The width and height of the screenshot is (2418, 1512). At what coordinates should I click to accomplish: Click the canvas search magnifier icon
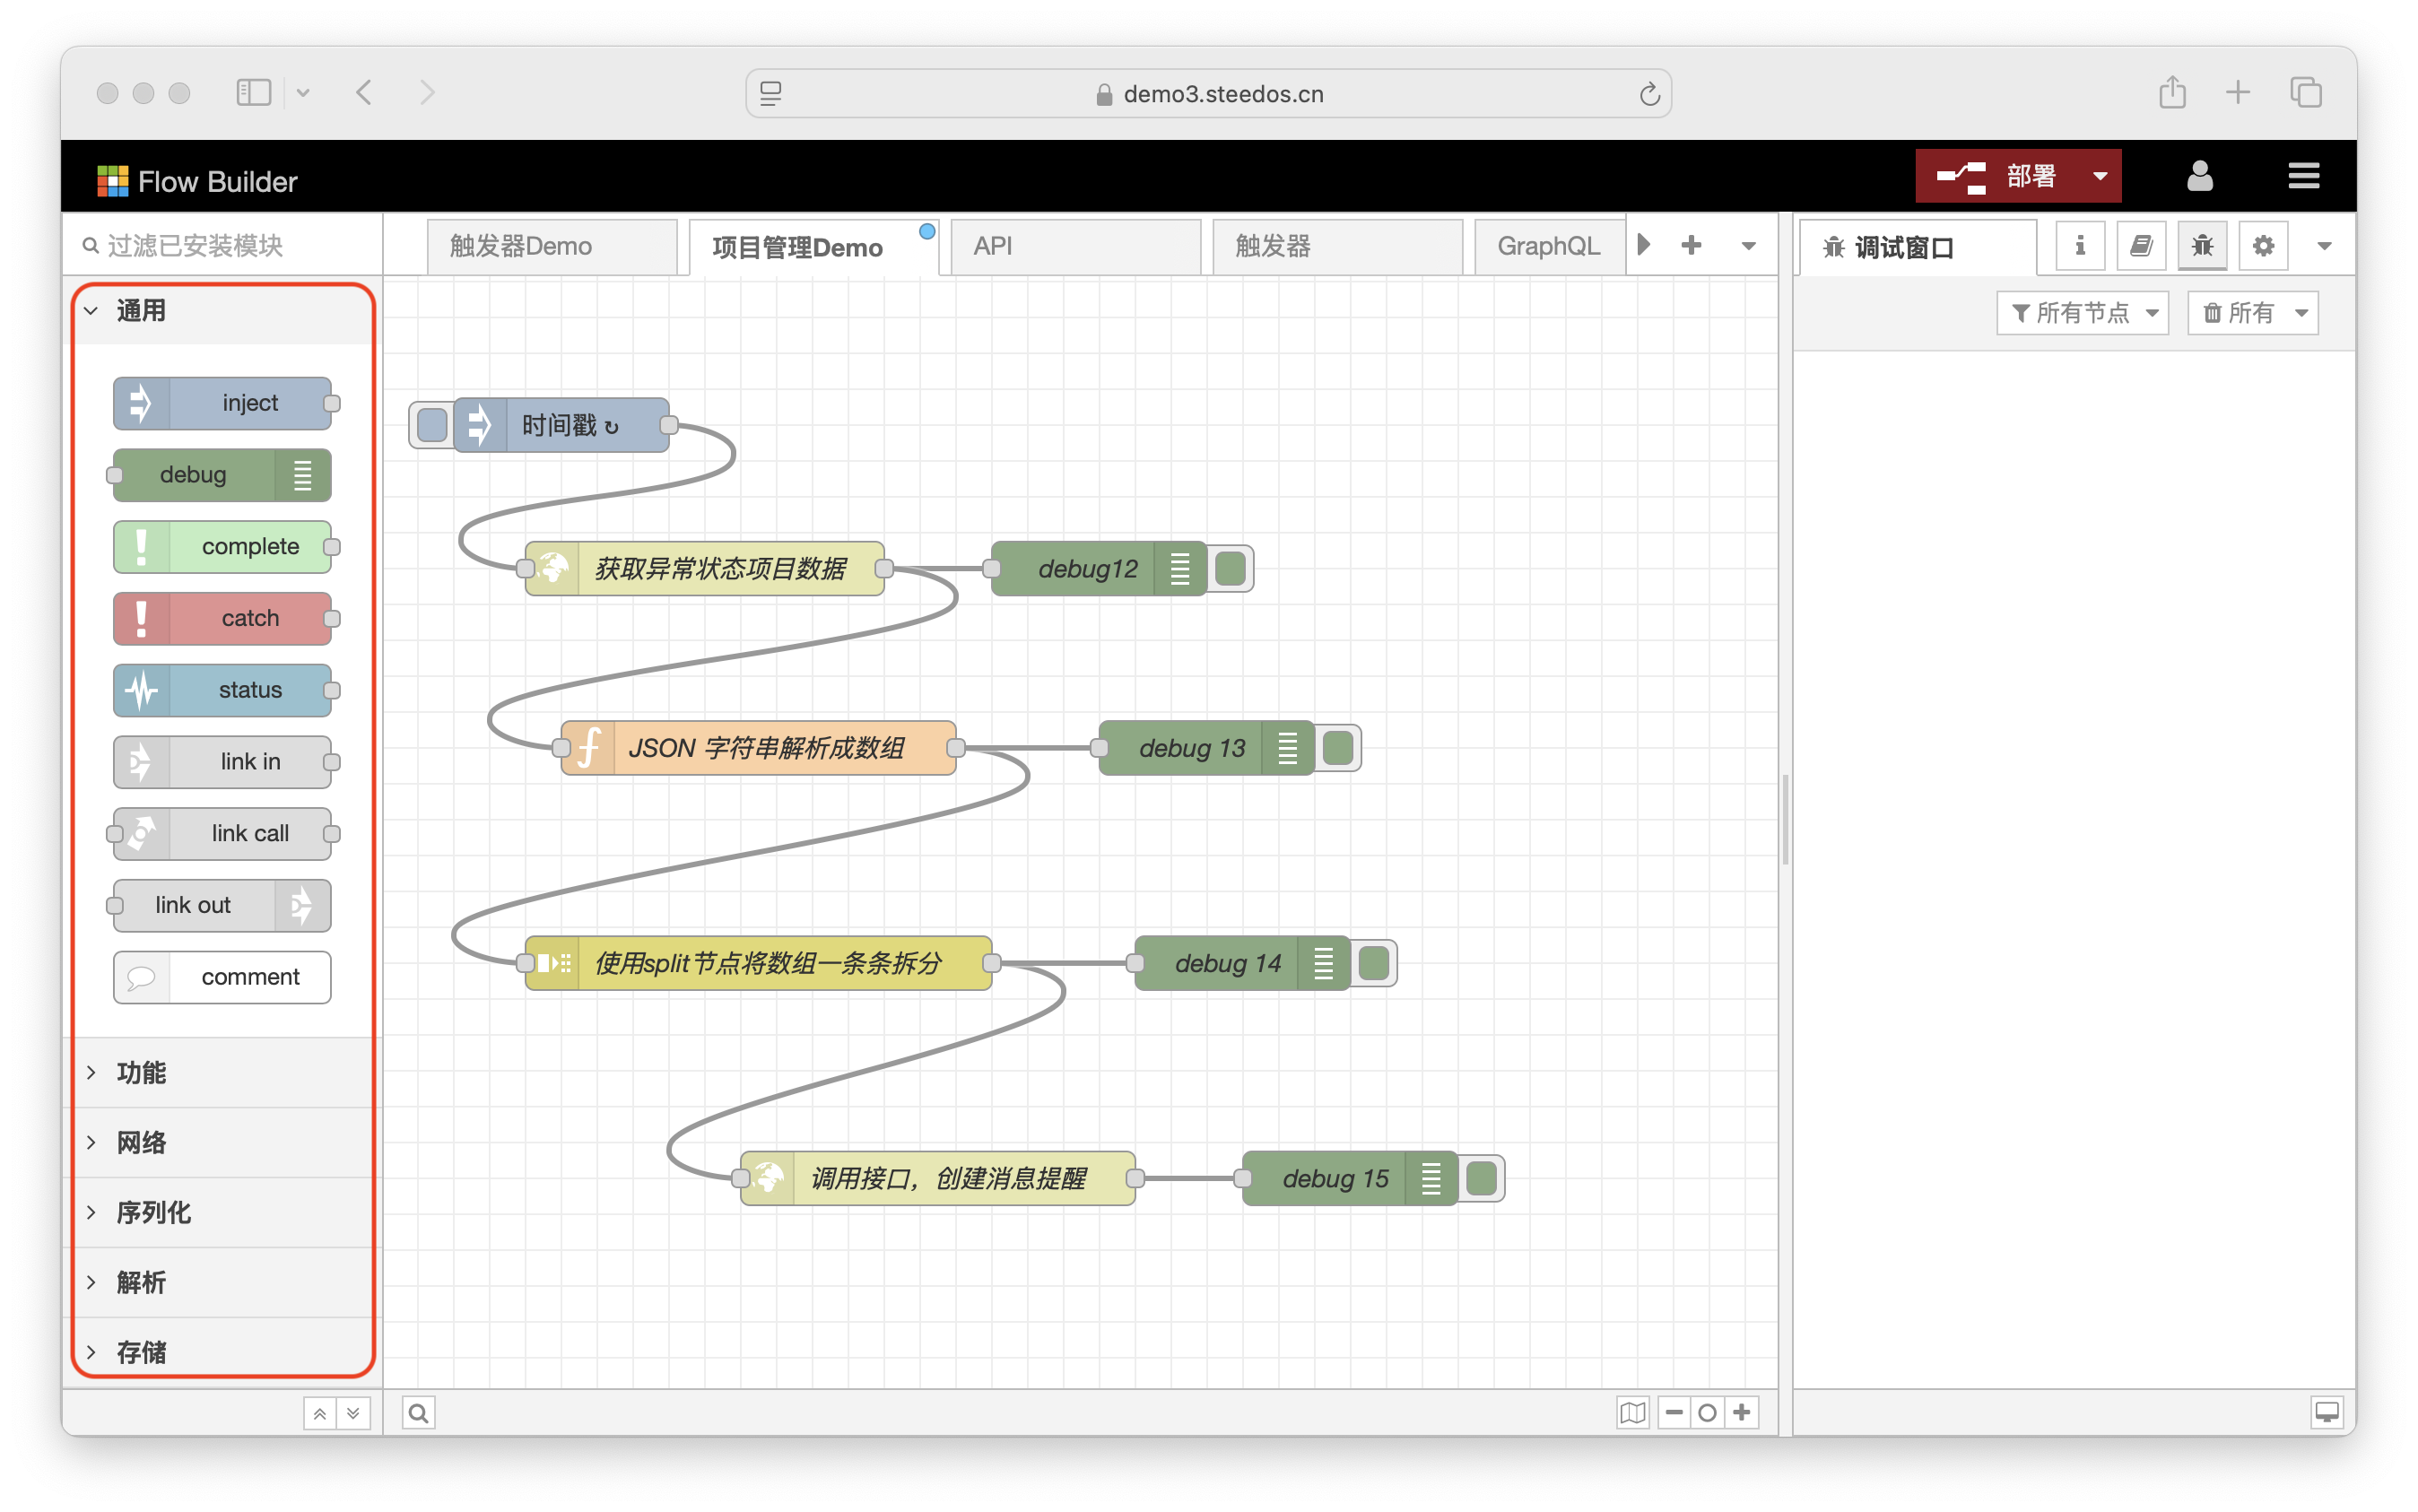tap(419, 1412)
